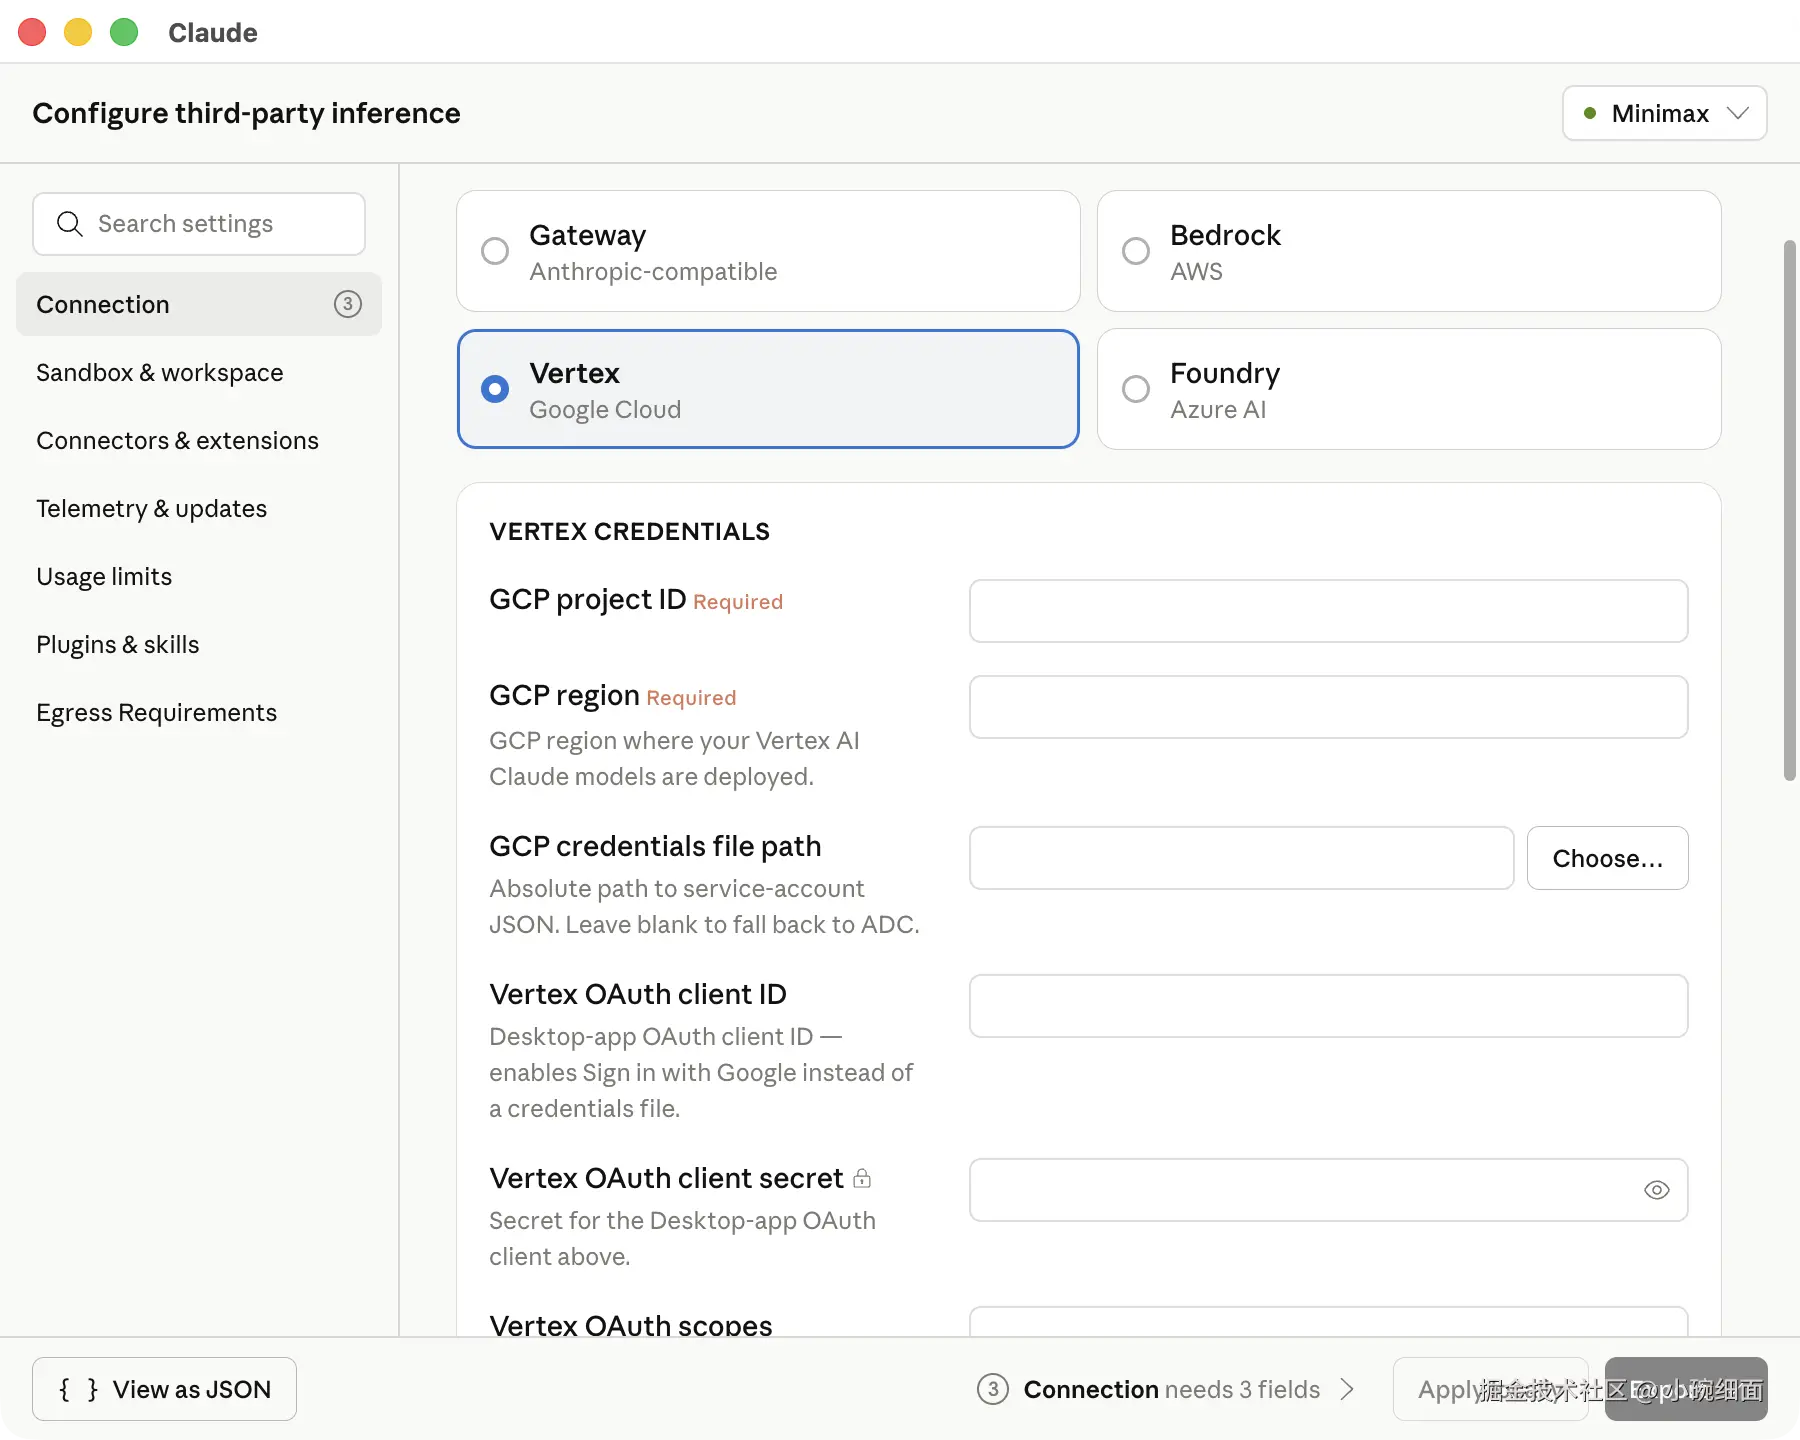Select the Gateway Anthropic-compatible option
Viewport: 1800px width, 1440px height.
tap(495, 251)
